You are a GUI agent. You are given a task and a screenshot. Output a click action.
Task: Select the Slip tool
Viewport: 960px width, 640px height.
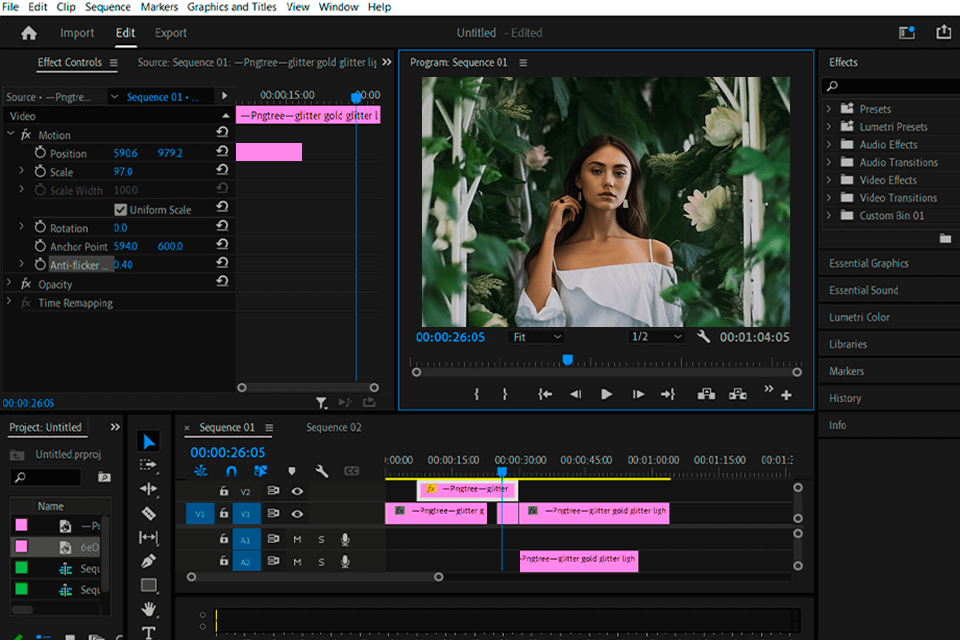pos(148,537)
